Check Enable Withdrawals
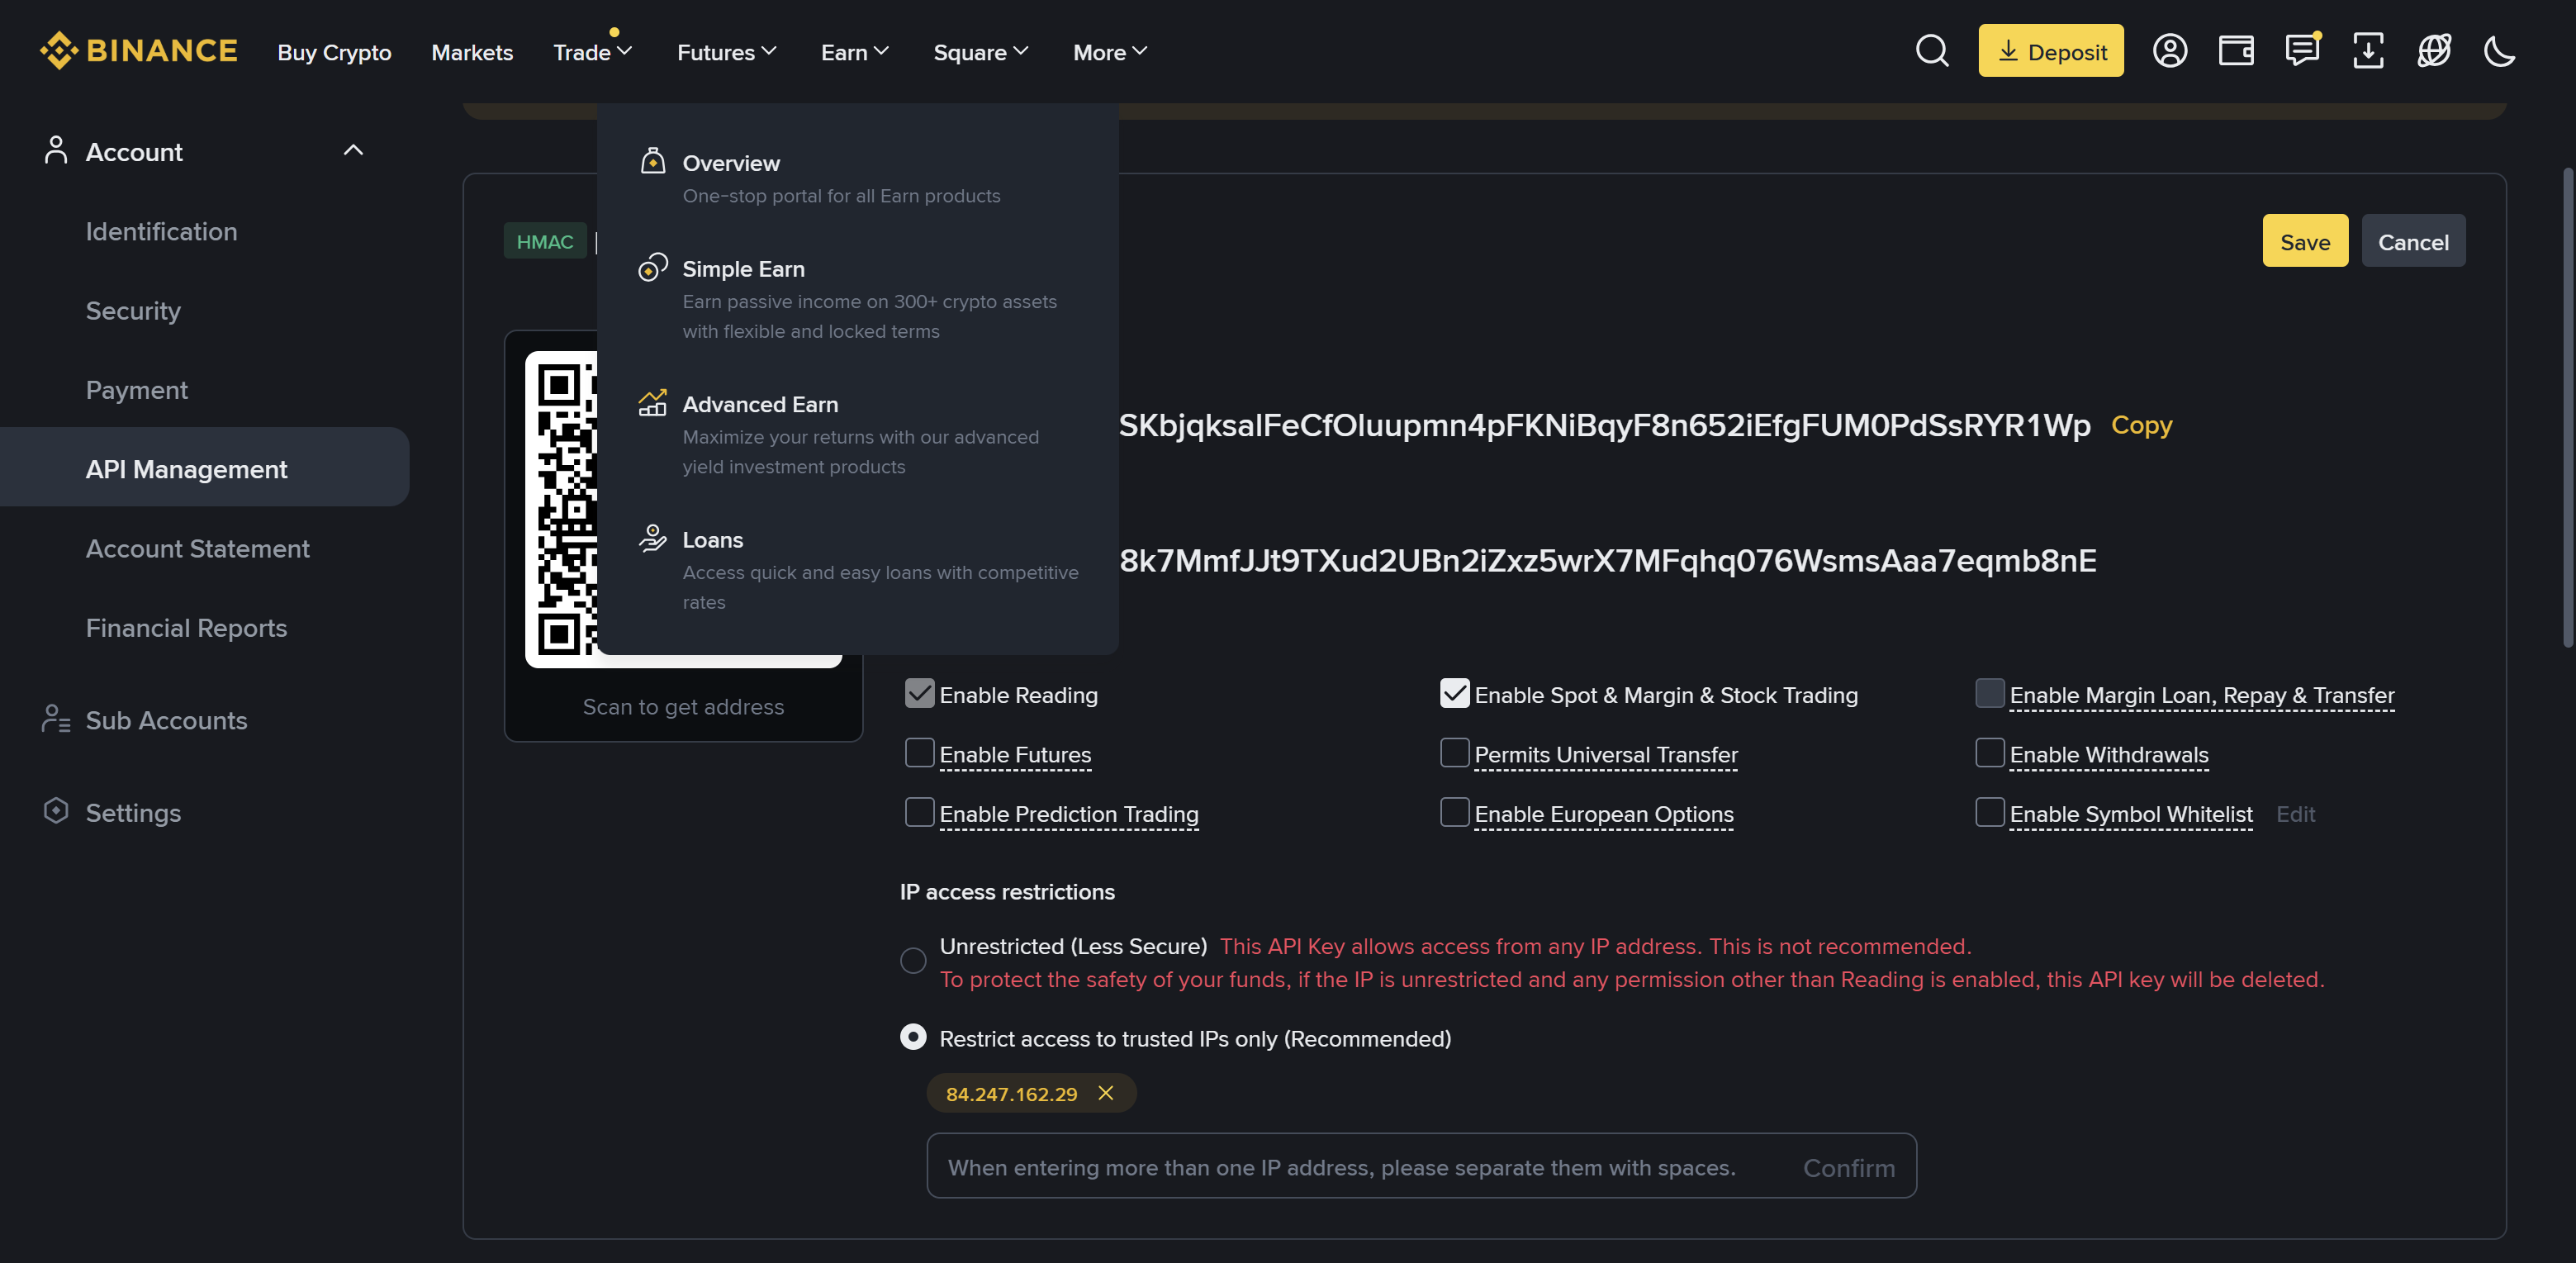2576x1263 pixels. [1989, 752]
